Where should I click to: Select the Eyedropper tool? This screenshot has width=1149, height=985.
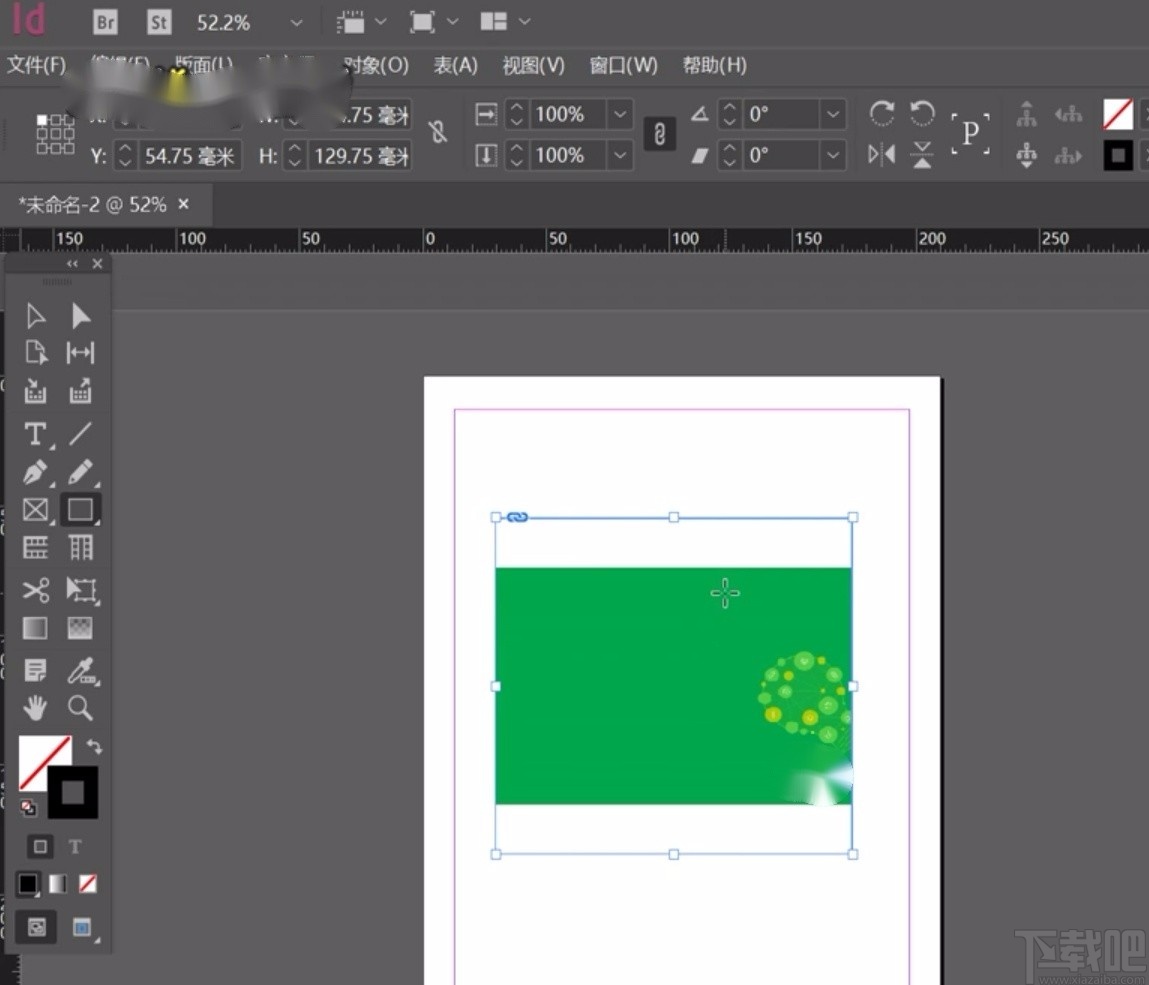pos(80,671)
